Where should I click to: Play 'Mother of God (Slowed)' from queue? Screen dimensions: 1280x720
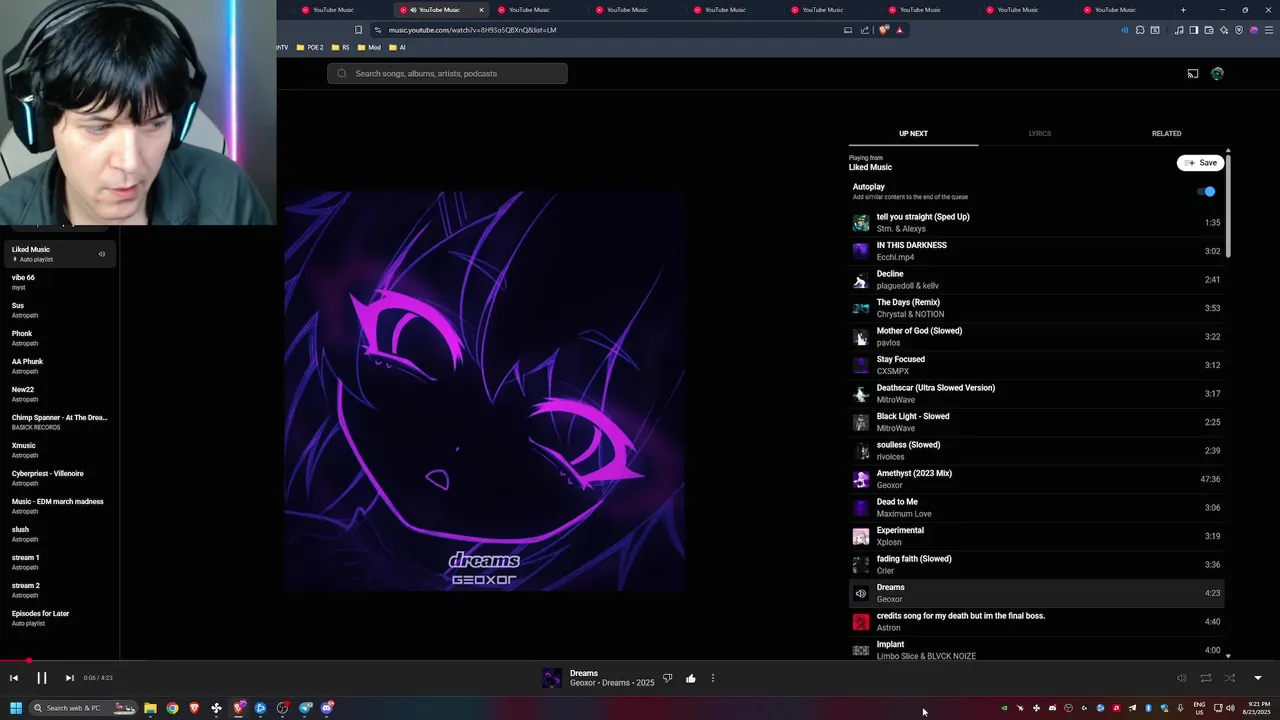click(1036, 336)
